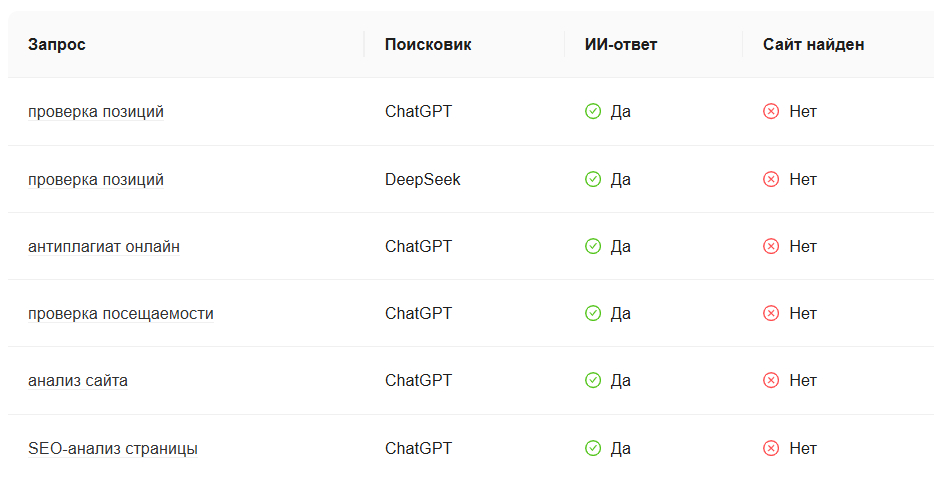Viewport: 934px width, 480px height.
Task: Click red cross icon in DeepSeek row
Action: coord(771,179)
